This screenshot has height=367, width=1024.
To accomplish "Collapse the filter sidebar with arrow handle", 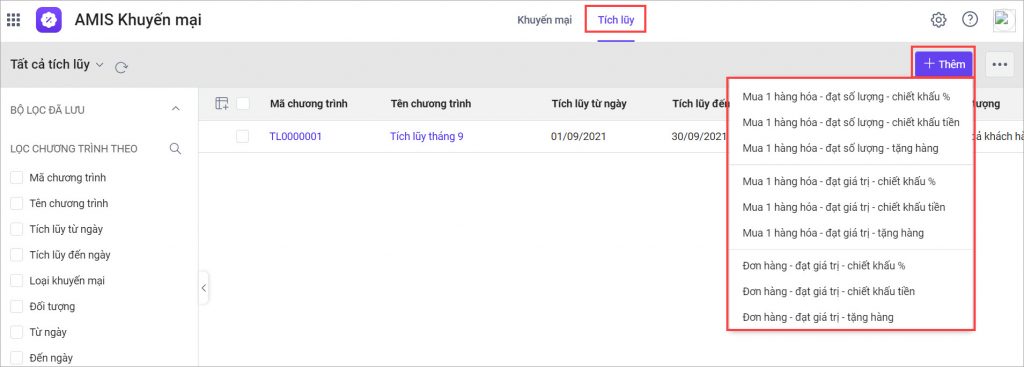I will (204, 287).
